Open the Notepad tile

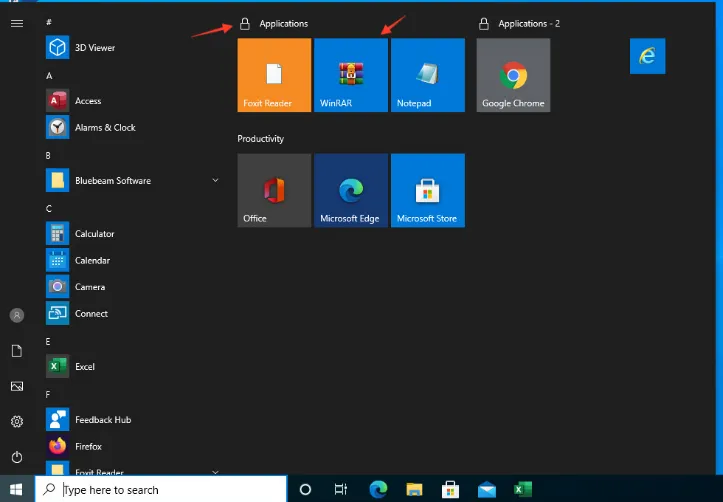point(428,75)
